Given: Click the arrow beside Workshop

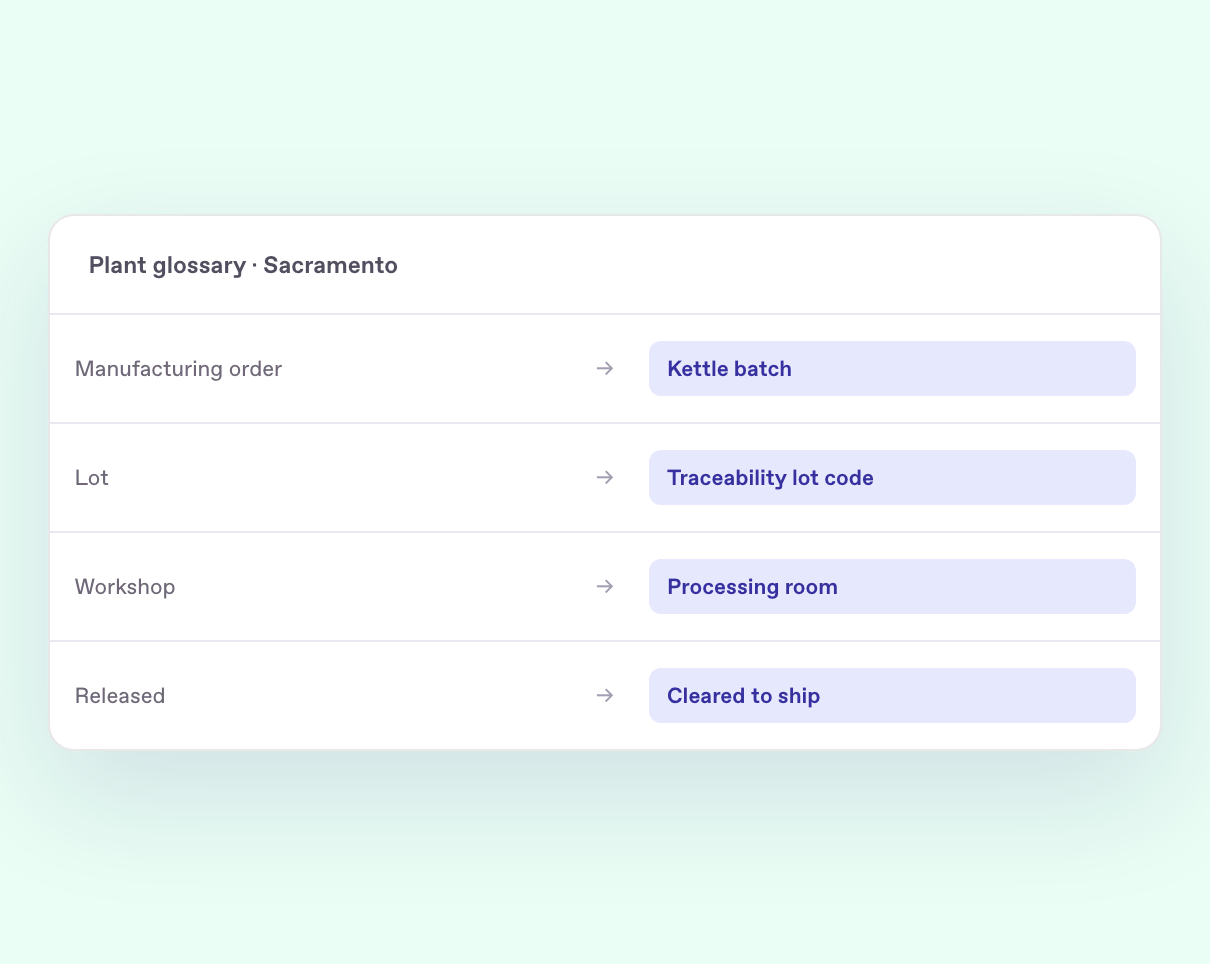Looking at the screenshot, I should 605,587.
